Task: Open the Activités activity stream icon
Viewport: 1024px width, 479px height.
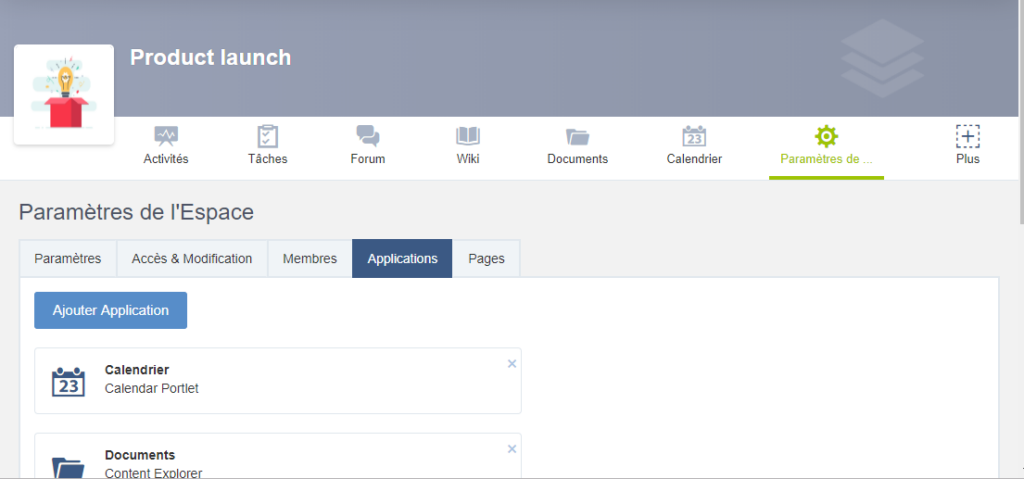Action: pyautogui.click(x=166, y=136)
